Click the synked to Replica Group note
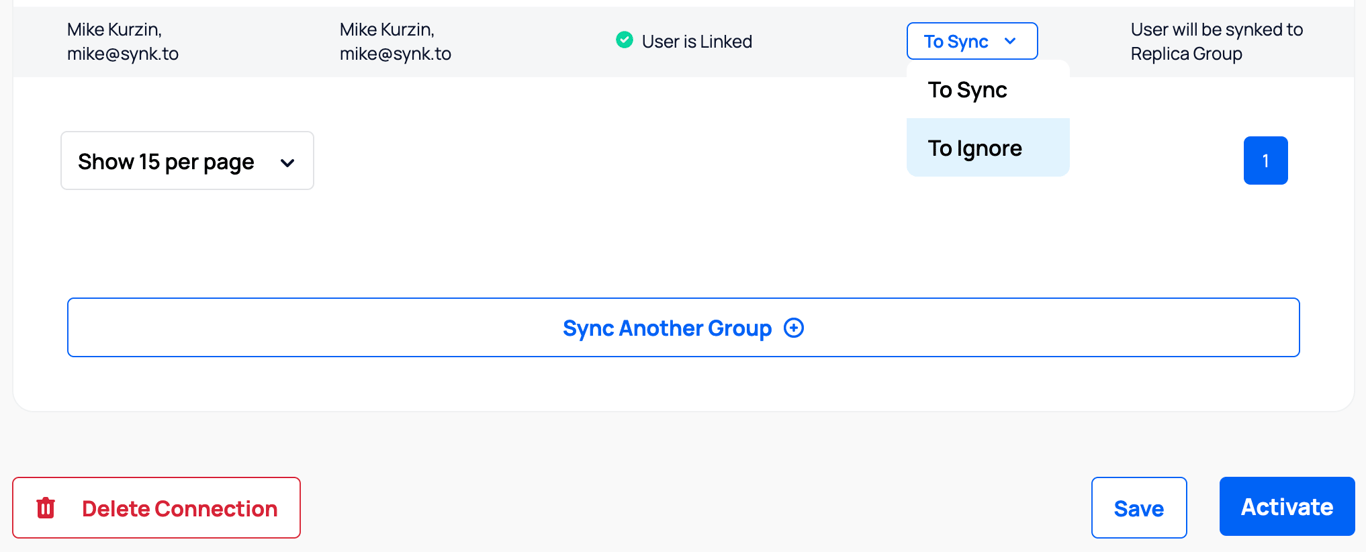Screen dimensions: 1366x552 (1216, 42)
